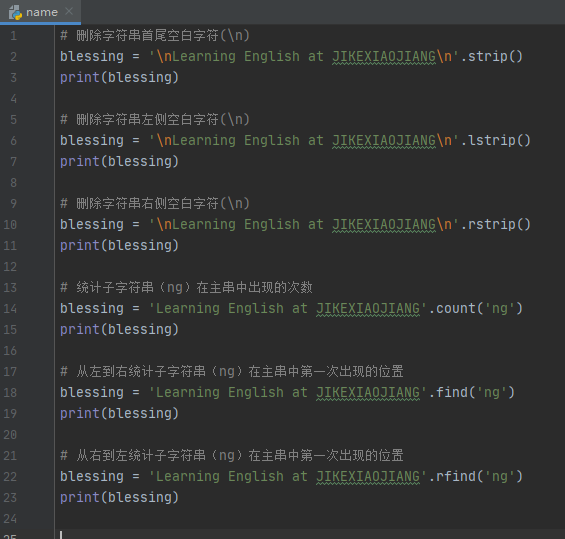The height and width of the screenshot is (539, 565).
Task: Click empty line 12 in the editor
Action: pyautogui.click(x=310, y=267)
